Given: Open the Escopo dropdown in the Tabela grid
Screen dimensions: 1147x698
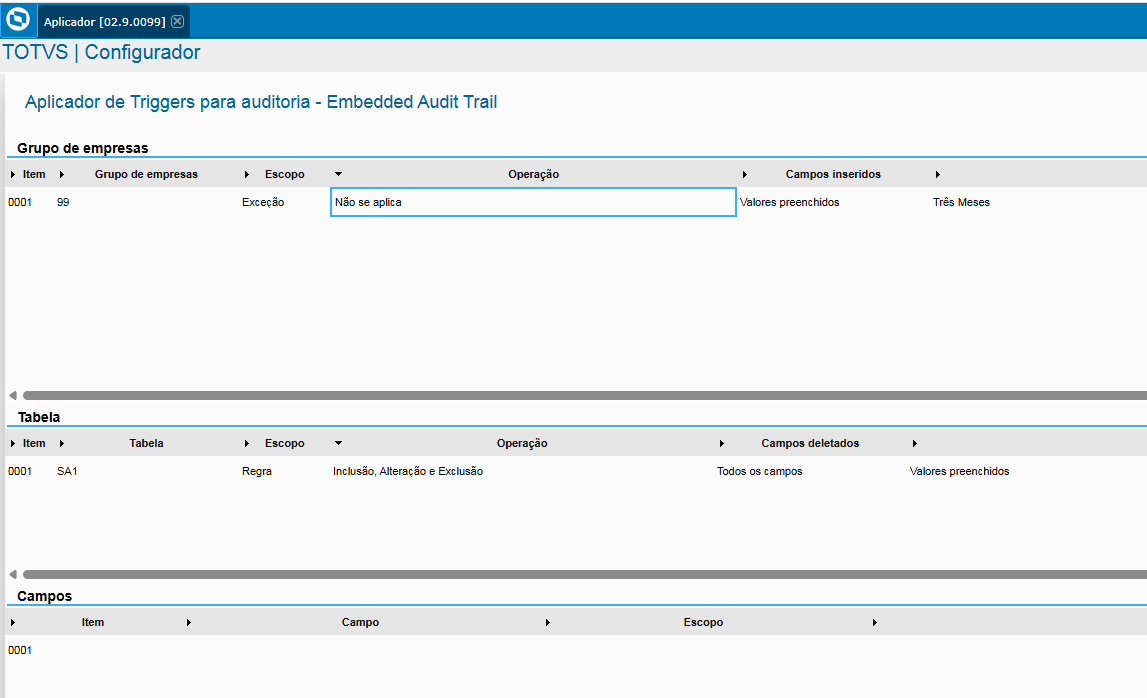Looking at the screenshot, I should 337,442.
